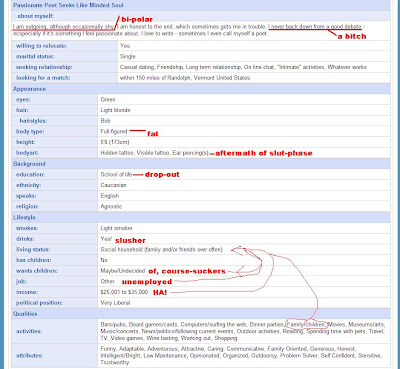Screen dimensions: 400x369
Task: Select "within 150 miles of Randolph, Vermont" text
Action: [185, 78]
